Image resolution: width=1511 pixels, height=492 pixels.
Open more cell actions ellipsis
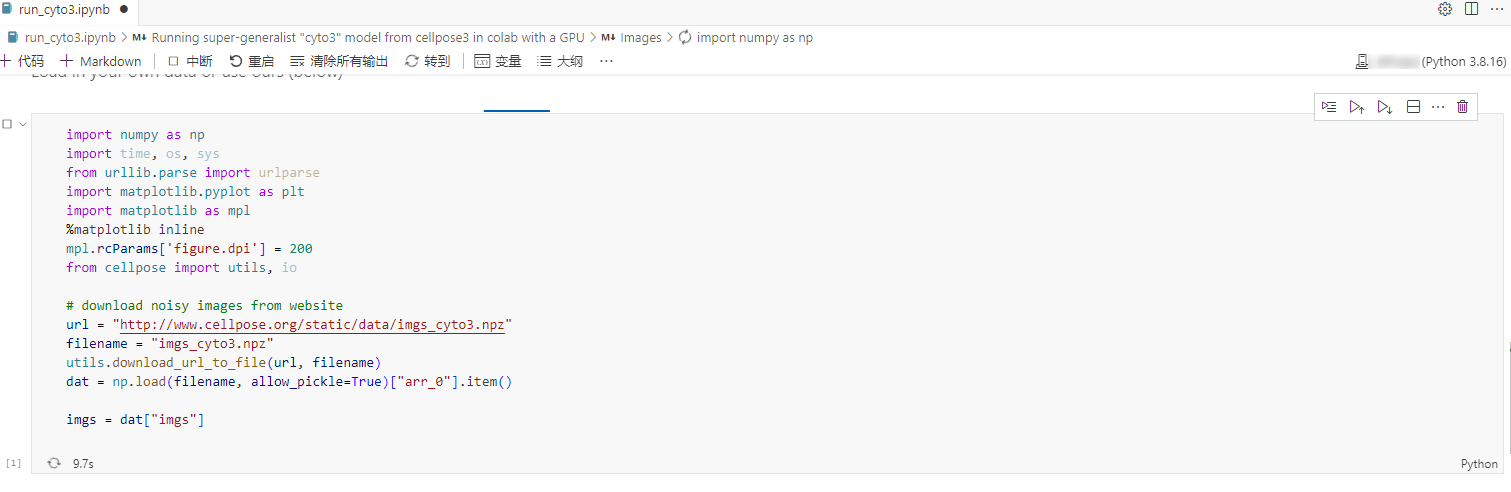[1438, 107]
